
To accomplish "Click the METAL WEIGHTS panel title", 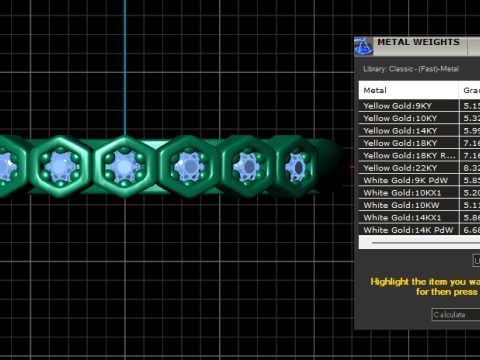I will pyautogui.click(x=418, y=42).
